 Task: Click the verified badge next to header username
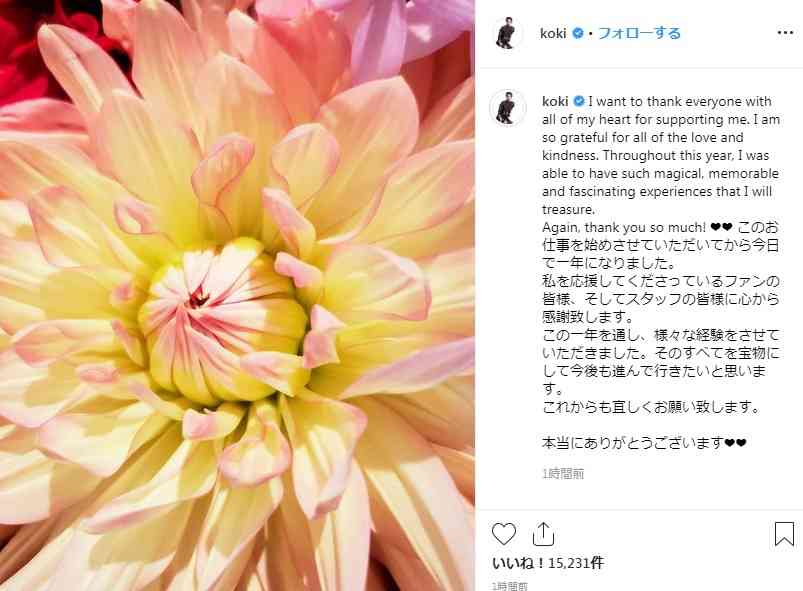click(x=578, y=33)
